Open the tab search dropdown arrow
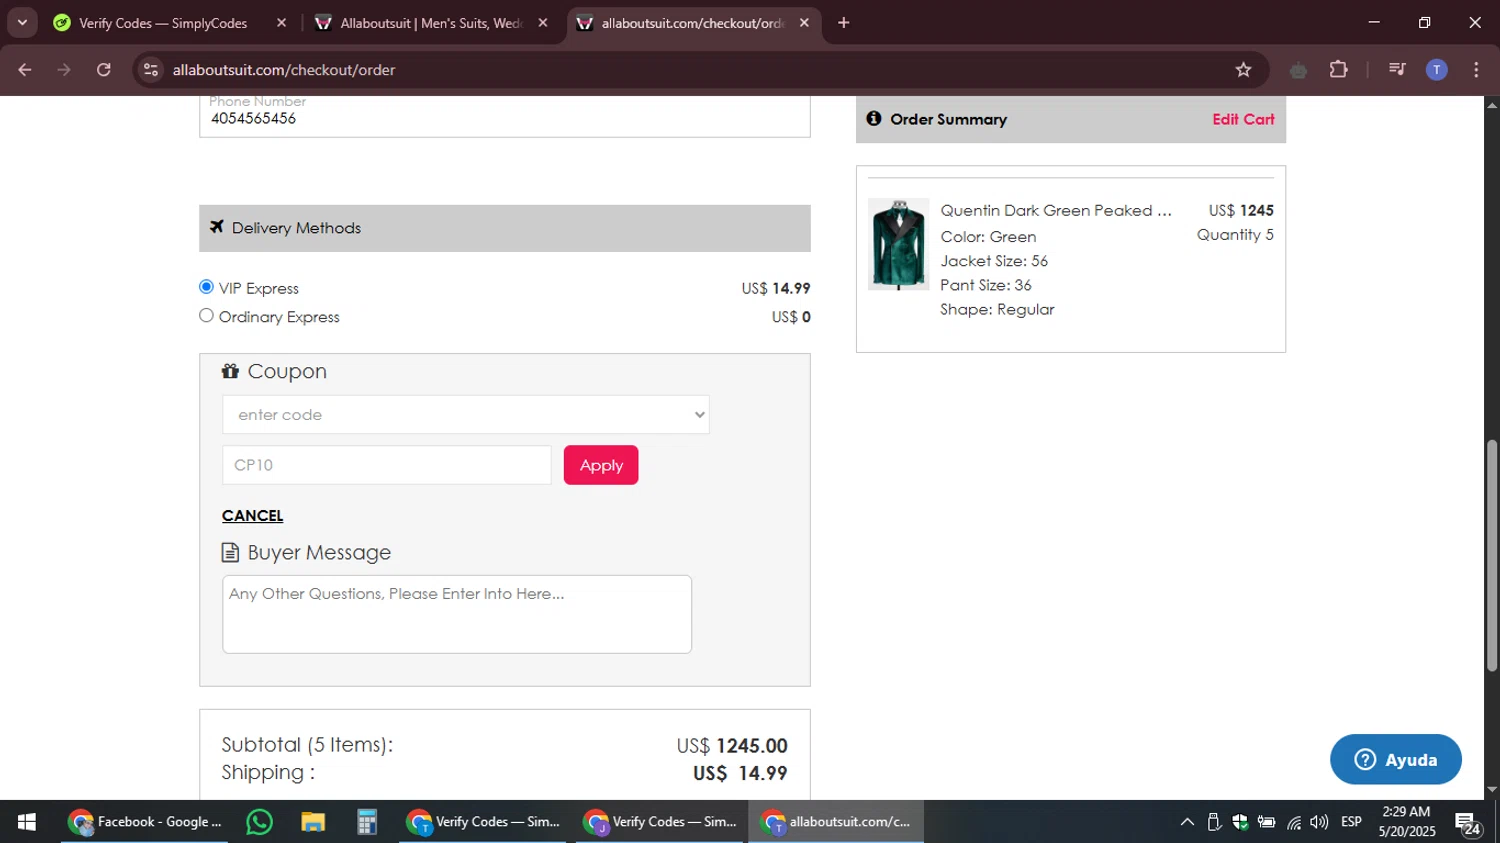Screen dimensions: 1500x843 22,23
